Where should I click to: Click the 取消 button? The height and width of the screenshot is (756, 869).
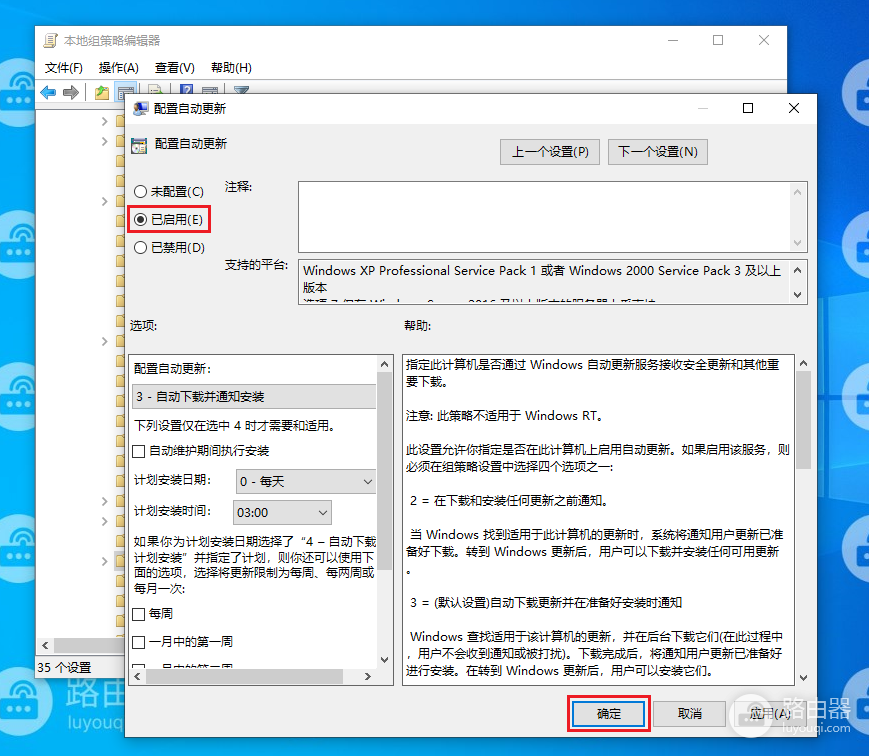pyautogui.click(x=689, y=713)
